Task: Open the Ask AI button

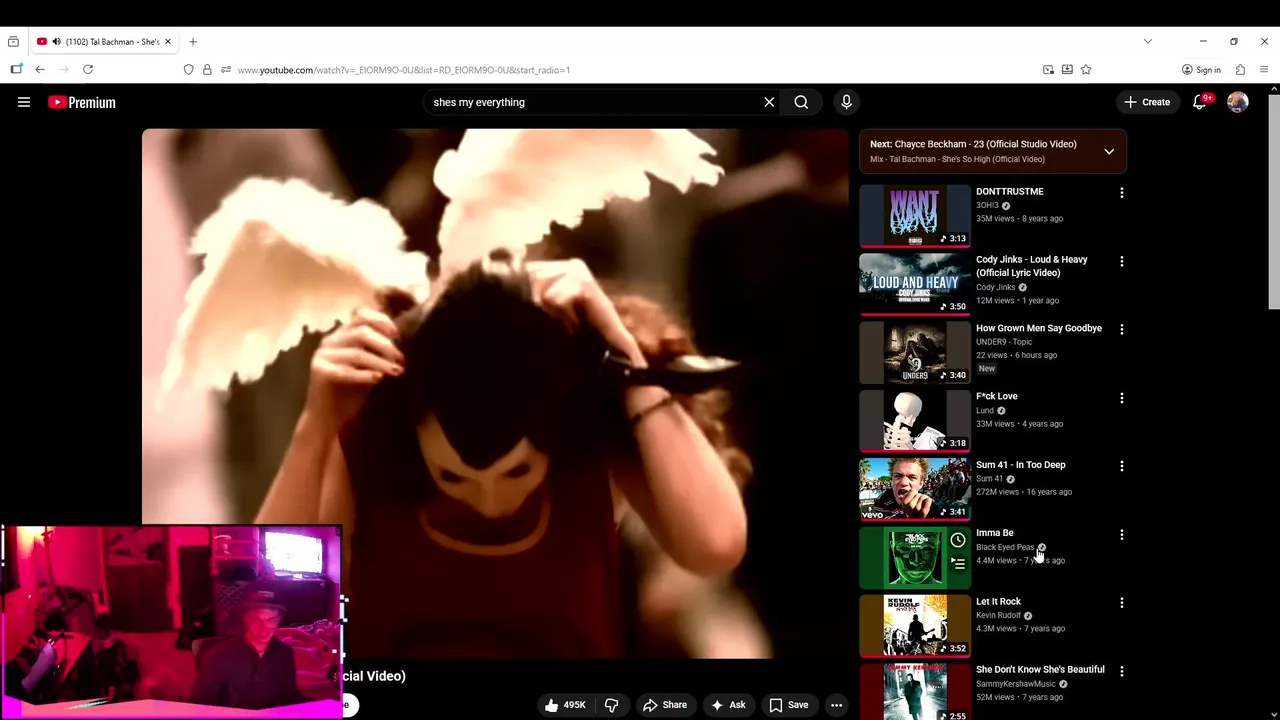Action: [728, 705]
